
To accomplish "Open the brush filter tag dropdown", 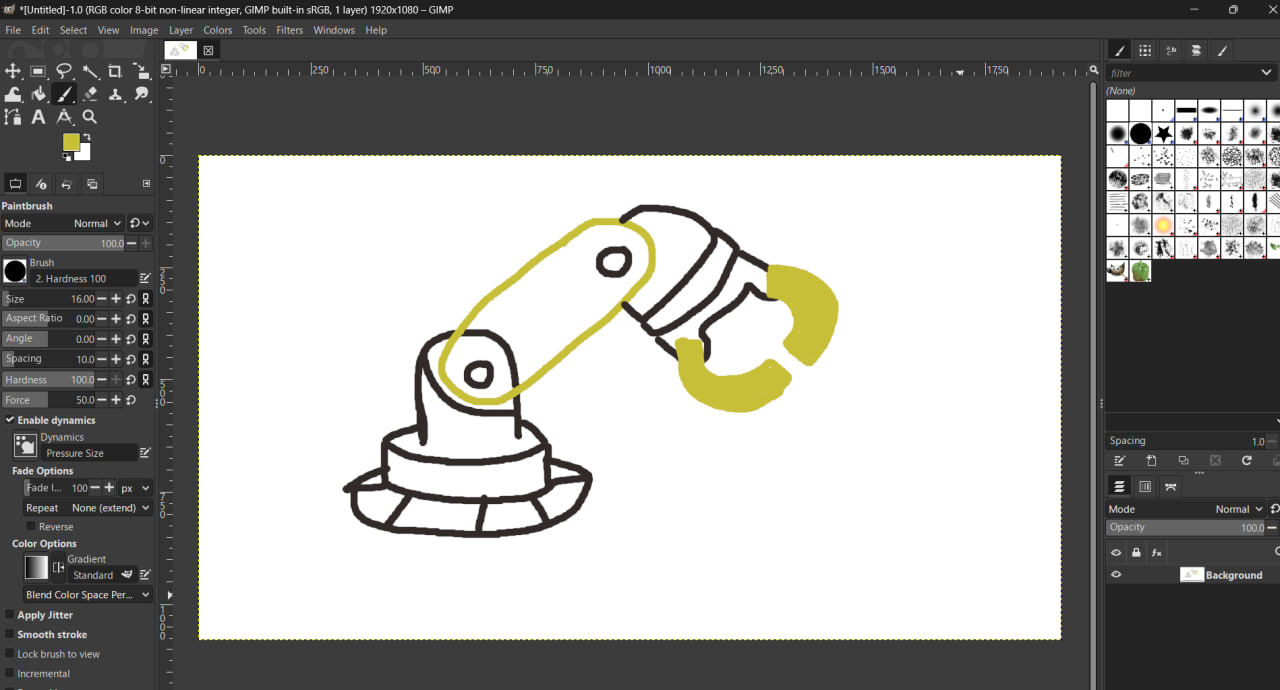I will 1268,73.
